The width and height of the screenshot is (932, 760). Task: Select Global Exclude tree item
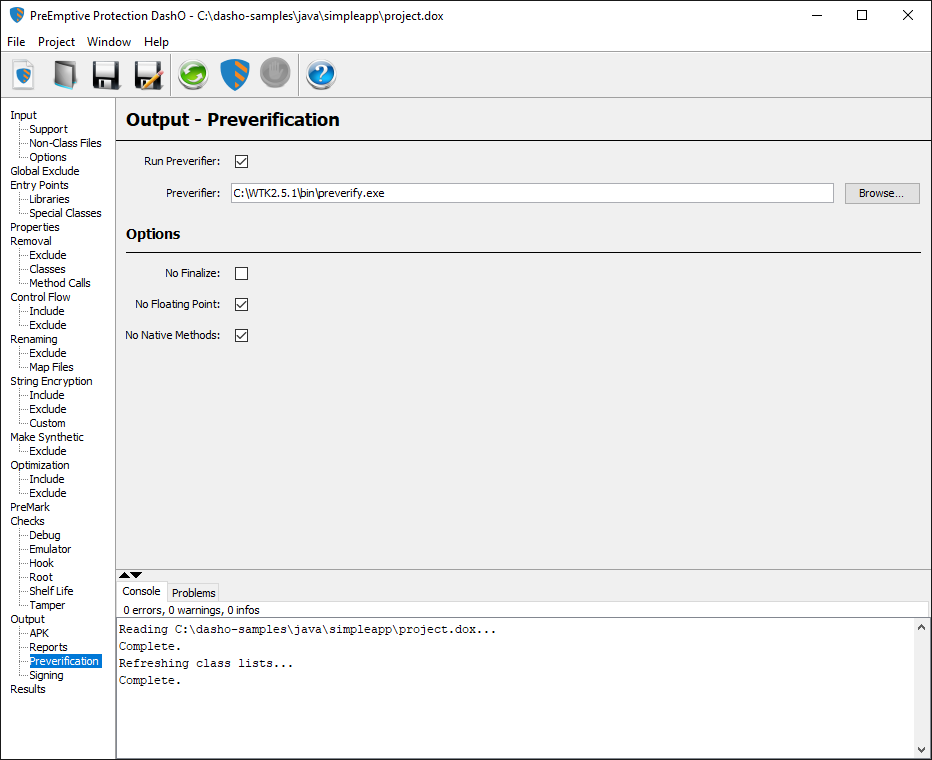[45, 171]
